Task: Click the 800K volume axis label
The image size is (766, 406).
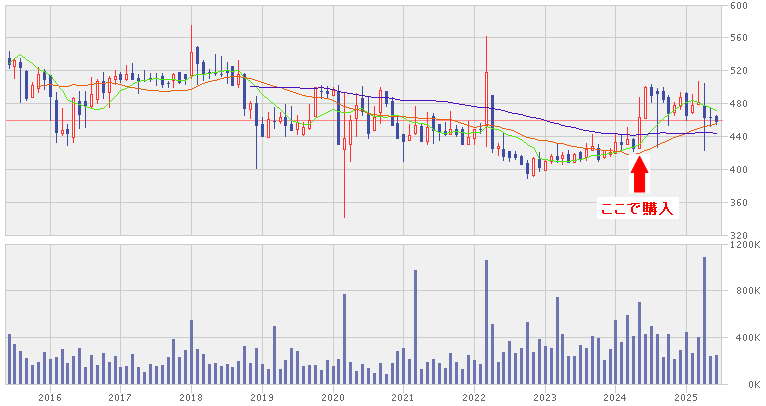Action: [x=749, y=291]
